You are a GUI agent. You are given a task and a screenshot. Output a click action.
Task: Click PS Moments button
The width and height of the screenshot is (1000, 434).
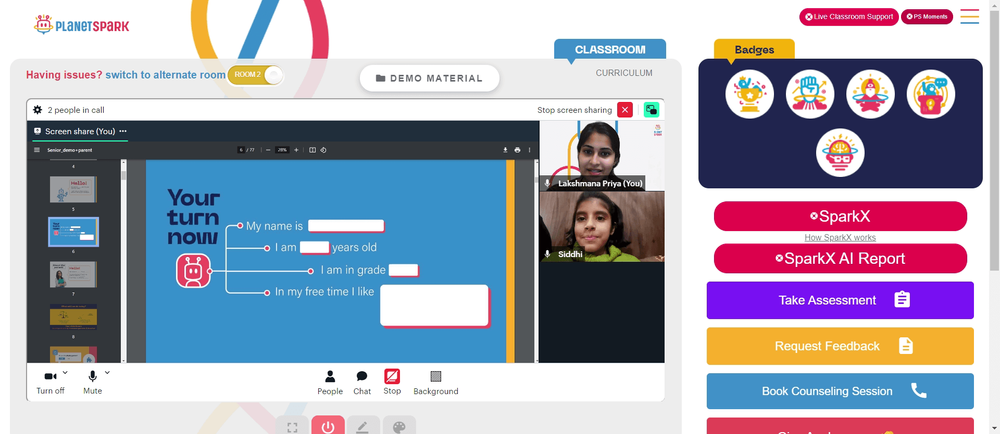pos(927,17)
